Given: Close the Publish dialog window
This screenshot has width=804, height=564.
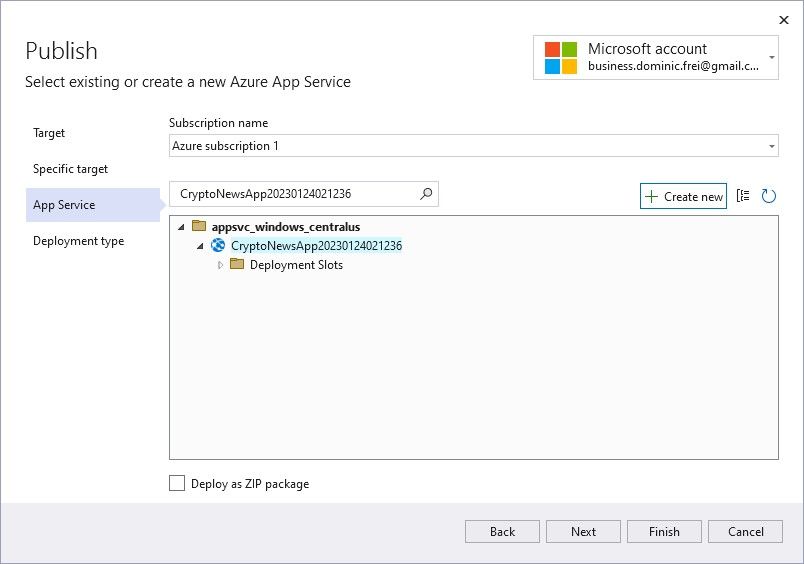Looking at the screenshot, I should tap(783, 19).
